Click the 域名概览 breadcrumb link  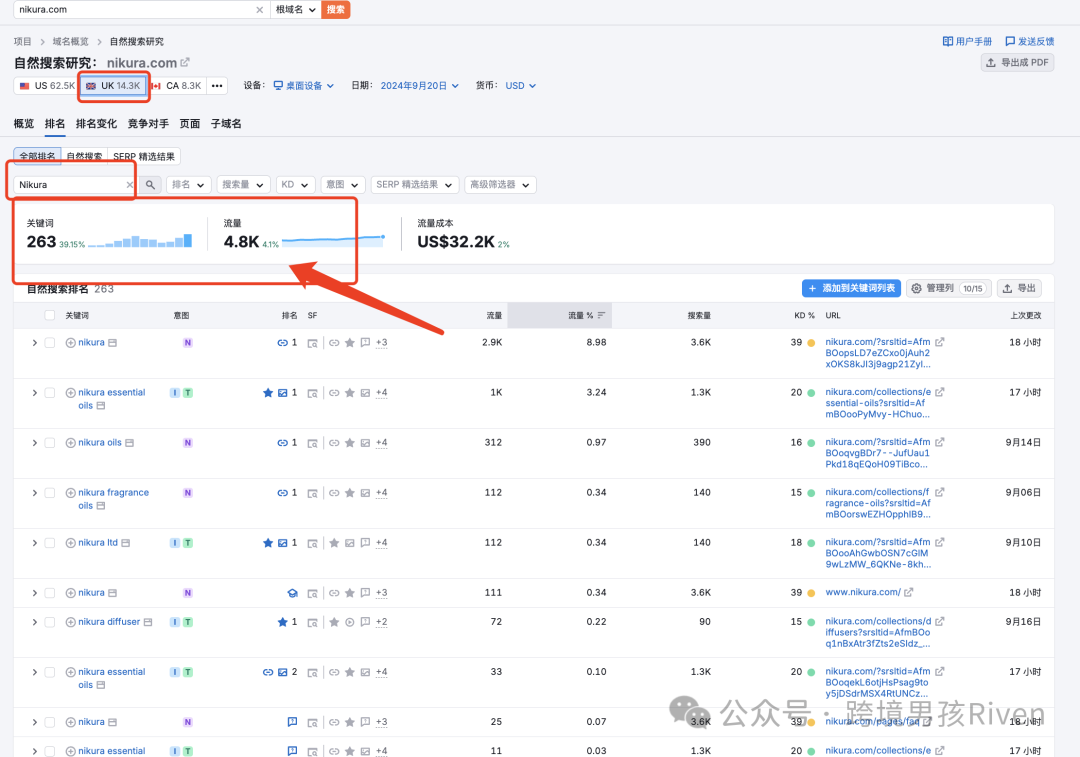pyautogui.click(x=71, y=41)
